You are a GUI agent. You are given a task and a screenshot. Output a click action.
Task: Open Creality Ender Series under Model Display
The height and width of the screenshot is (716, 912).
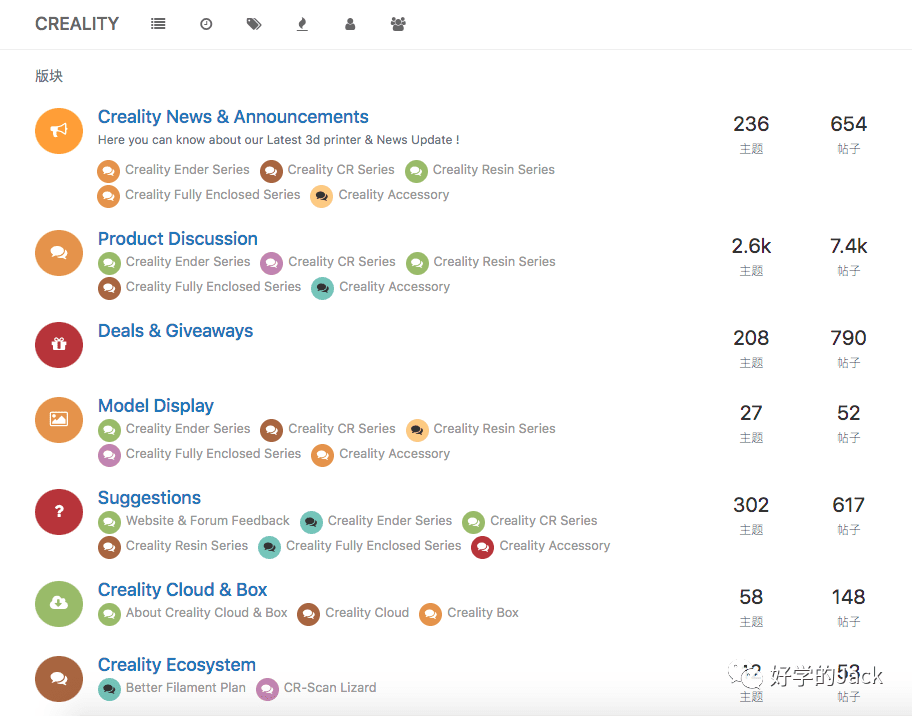pyautogui.click(x=188, y=429)
